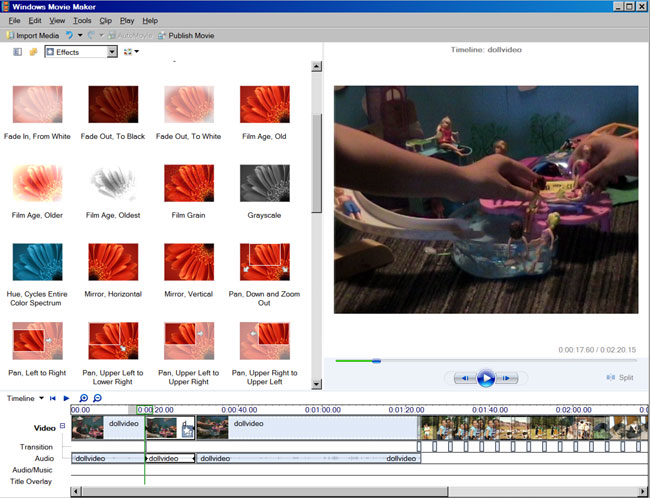Select the first dollvideo clip on Video track
650x498 pixels.
tap(108, 428)
